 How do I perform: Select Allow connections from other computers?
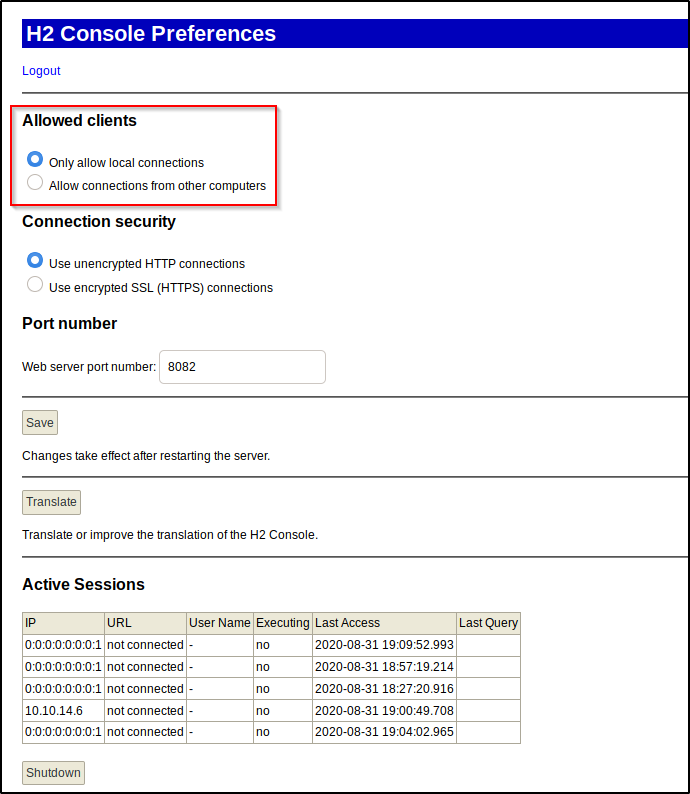(35, 182)
